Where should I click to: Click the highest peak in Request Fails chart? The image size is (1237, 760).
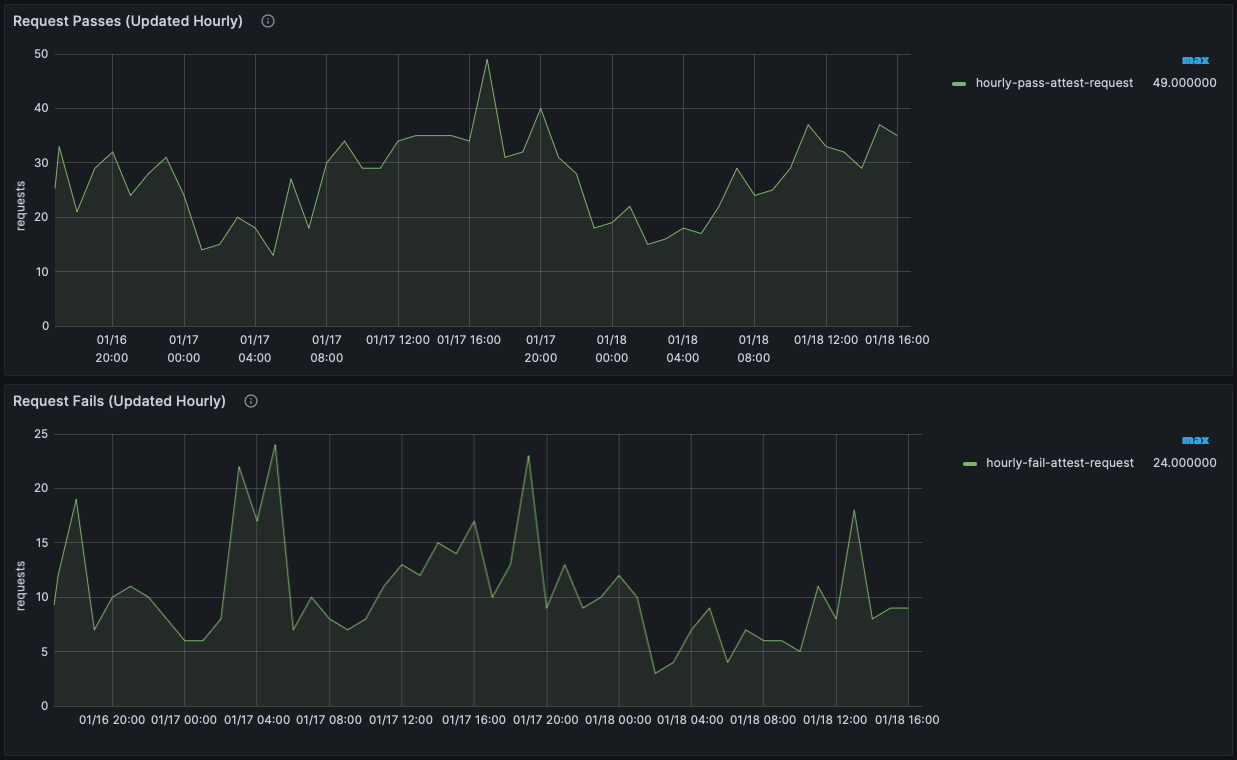click(275, 445)
